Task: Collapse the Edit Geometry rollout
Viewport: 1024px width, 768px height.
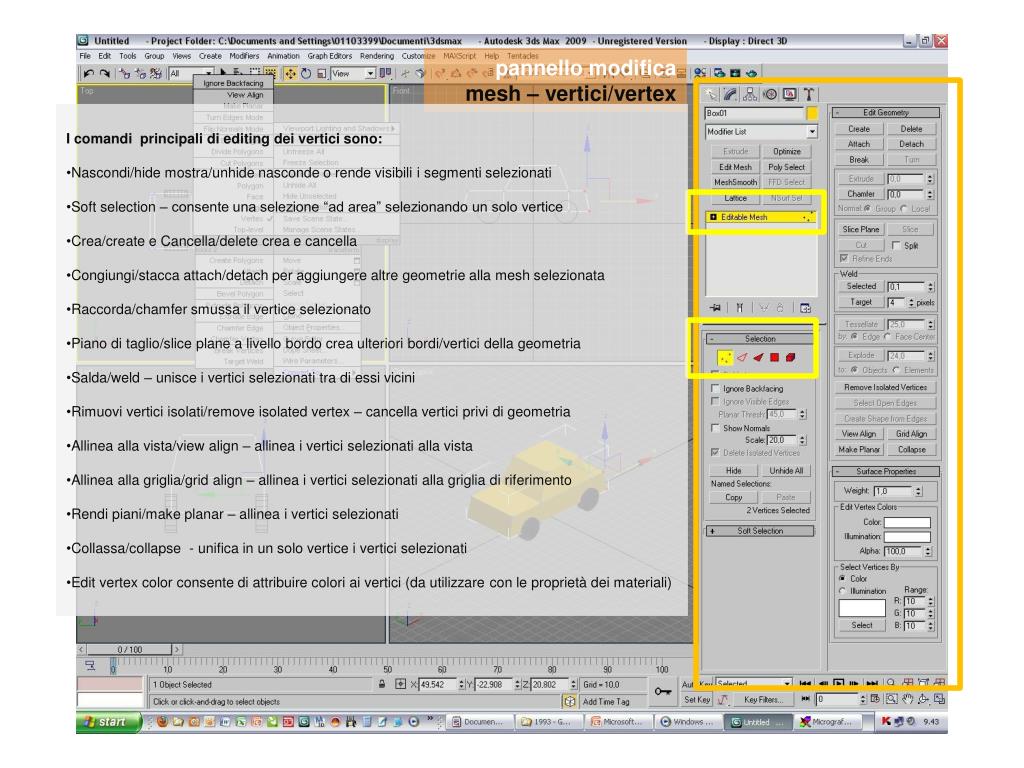Action: pyautogui.click(x=886, y=113)
